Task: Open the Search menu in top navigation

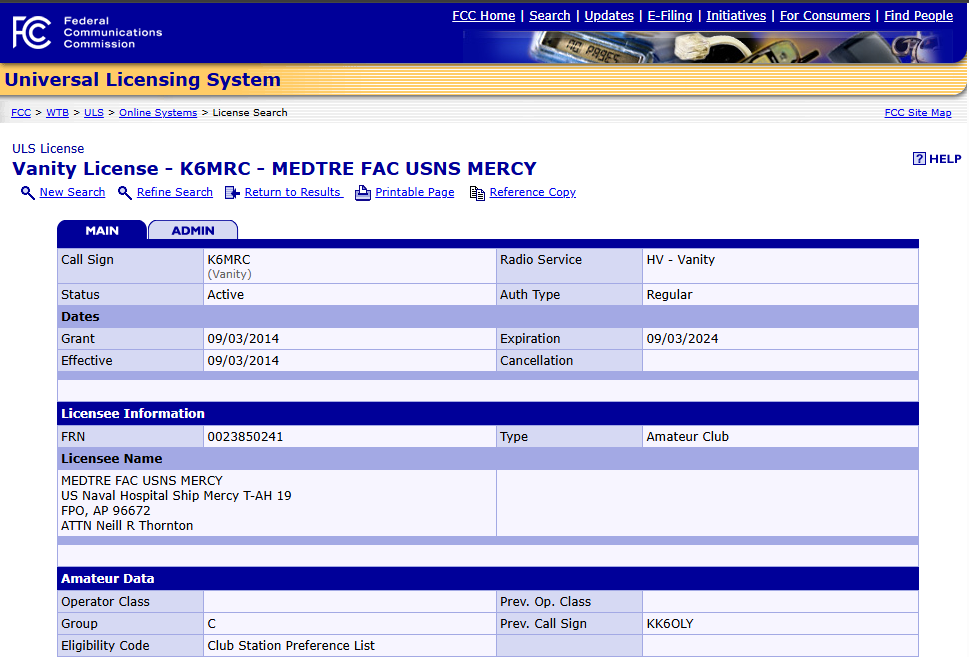Action: click(549, 15)
